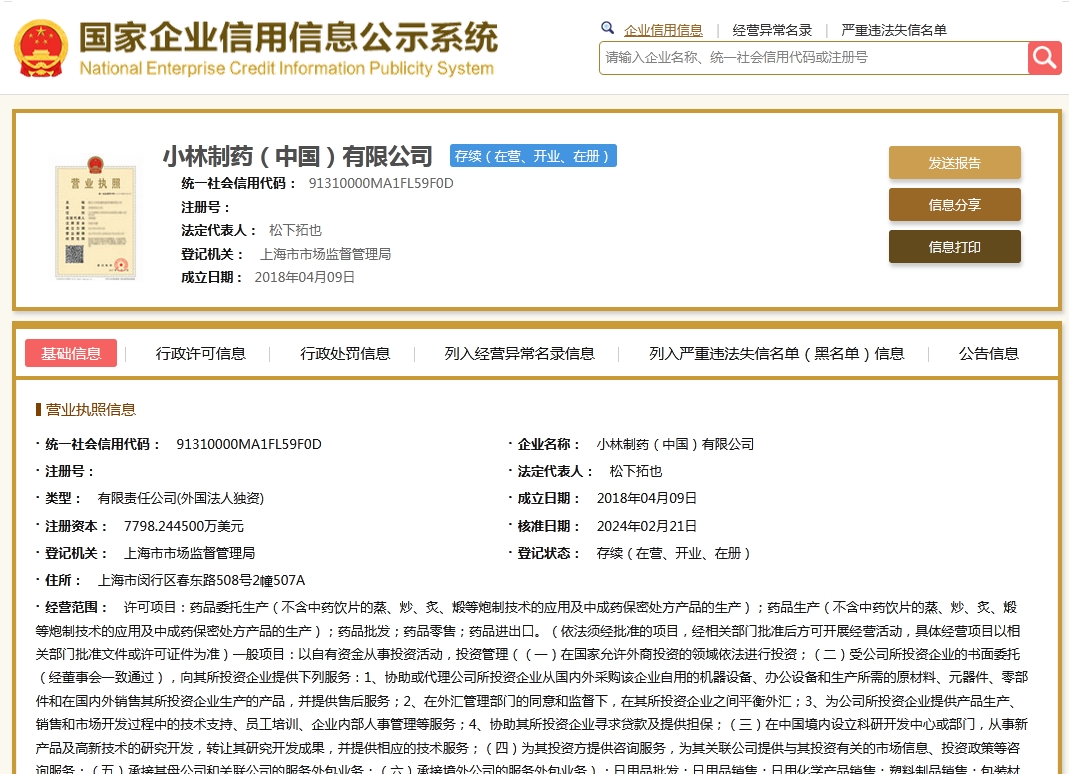This screenshot has width=1069, height=774.
Task: Click the 法定代表人 value in license details
Action: click(636, 471)
